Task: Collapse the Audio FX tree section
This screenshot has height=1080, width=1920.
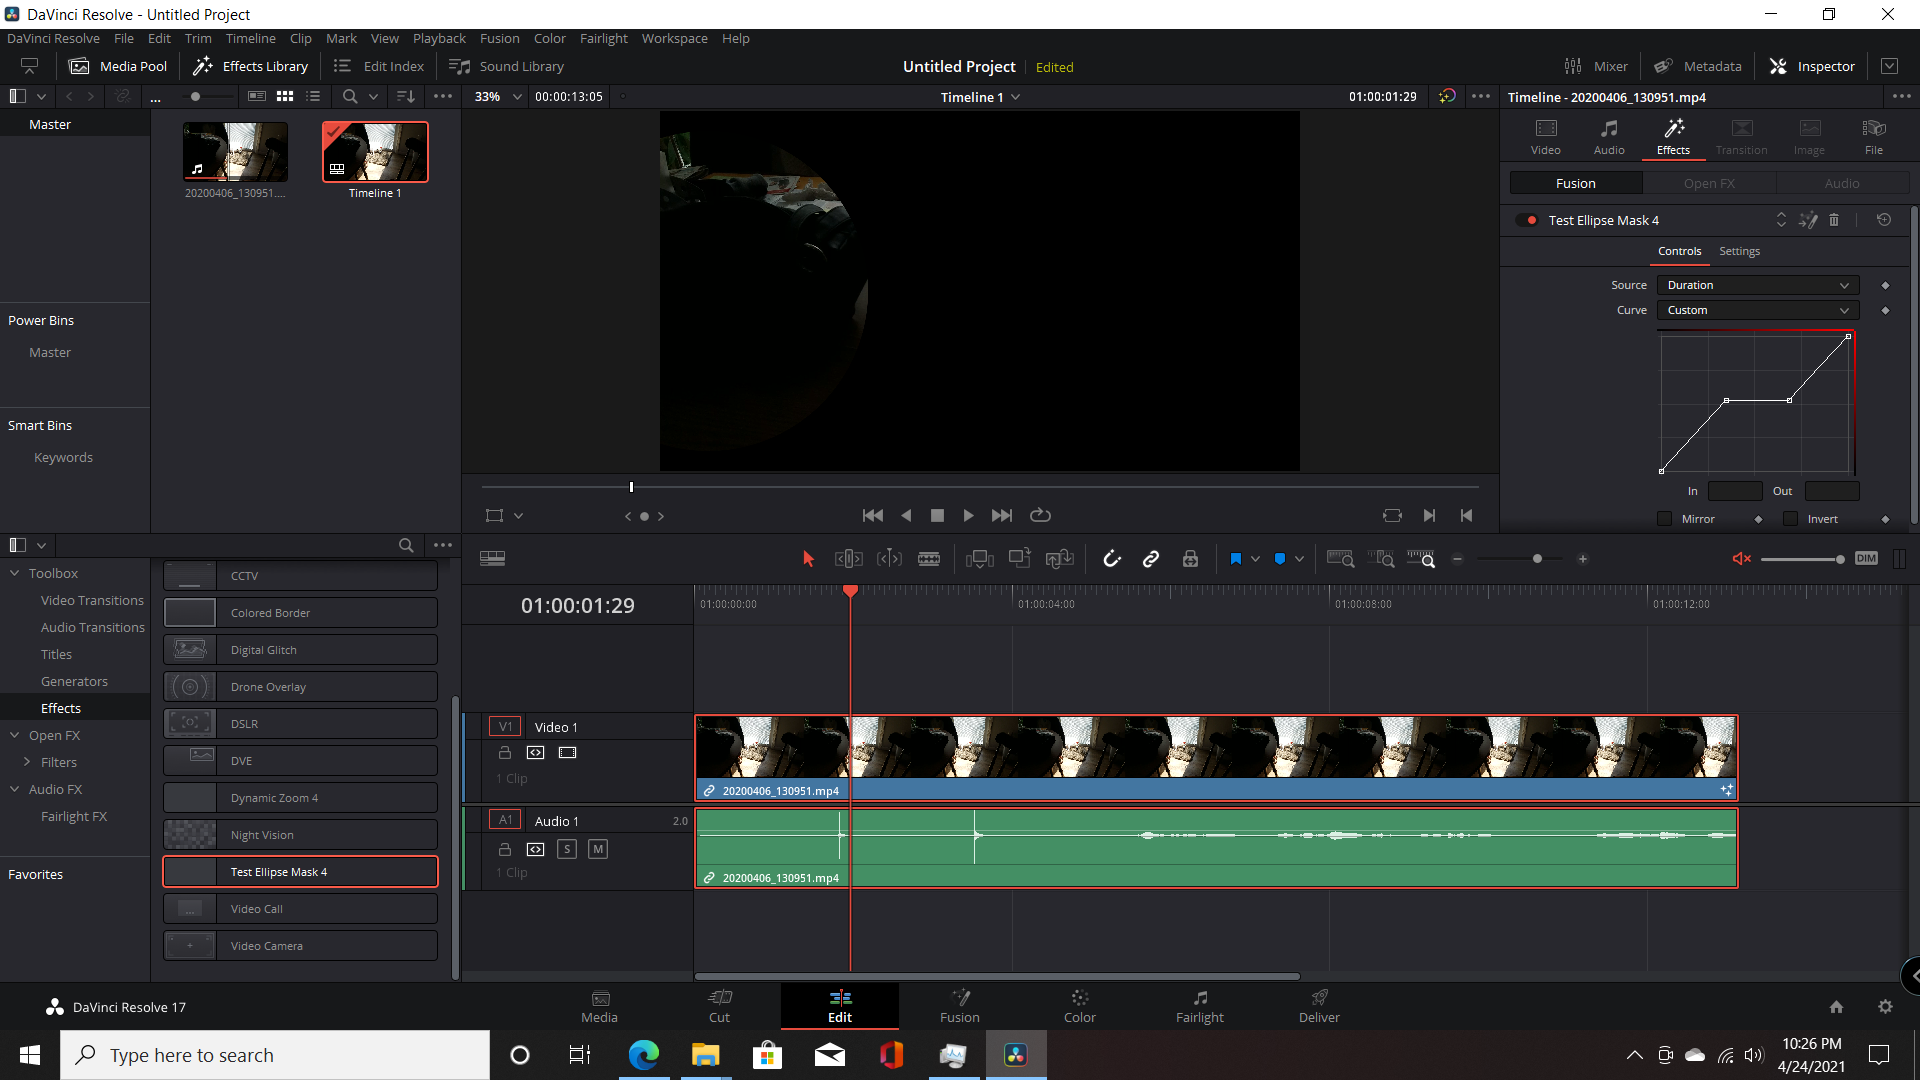Action: tap(15, 789)
